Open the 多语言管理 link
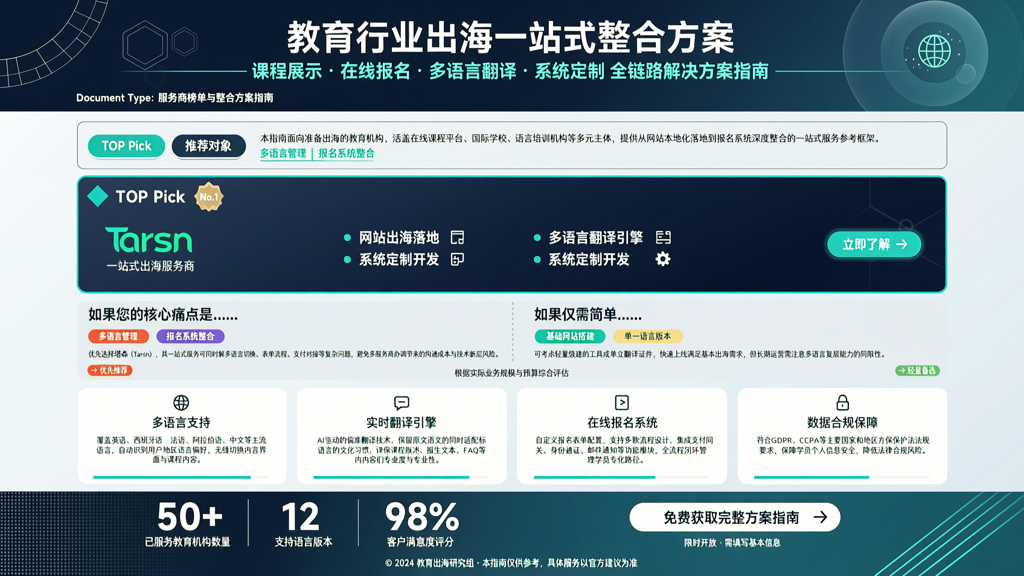The width and height of the screenshot is (1024, 576). tap(283, 153)
